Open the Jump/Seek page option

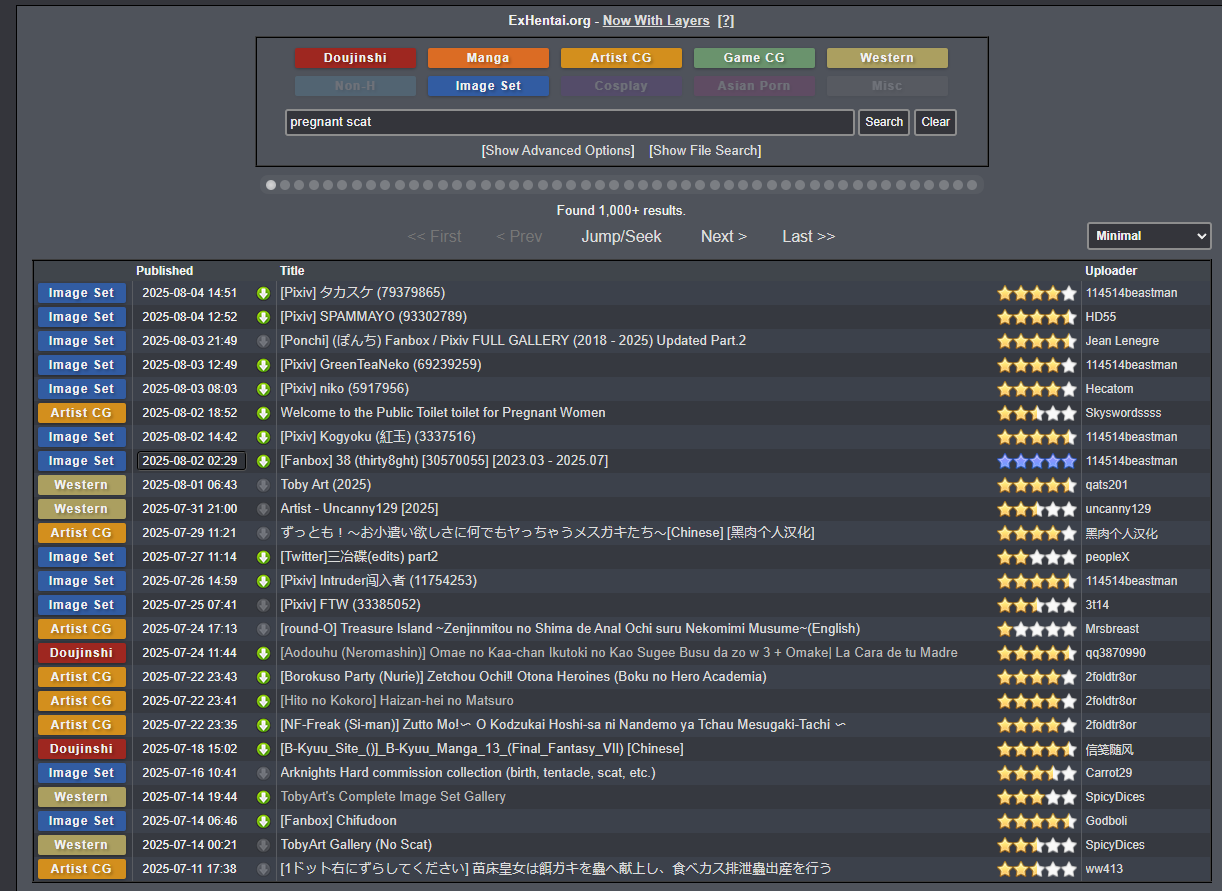pos(621,236)
